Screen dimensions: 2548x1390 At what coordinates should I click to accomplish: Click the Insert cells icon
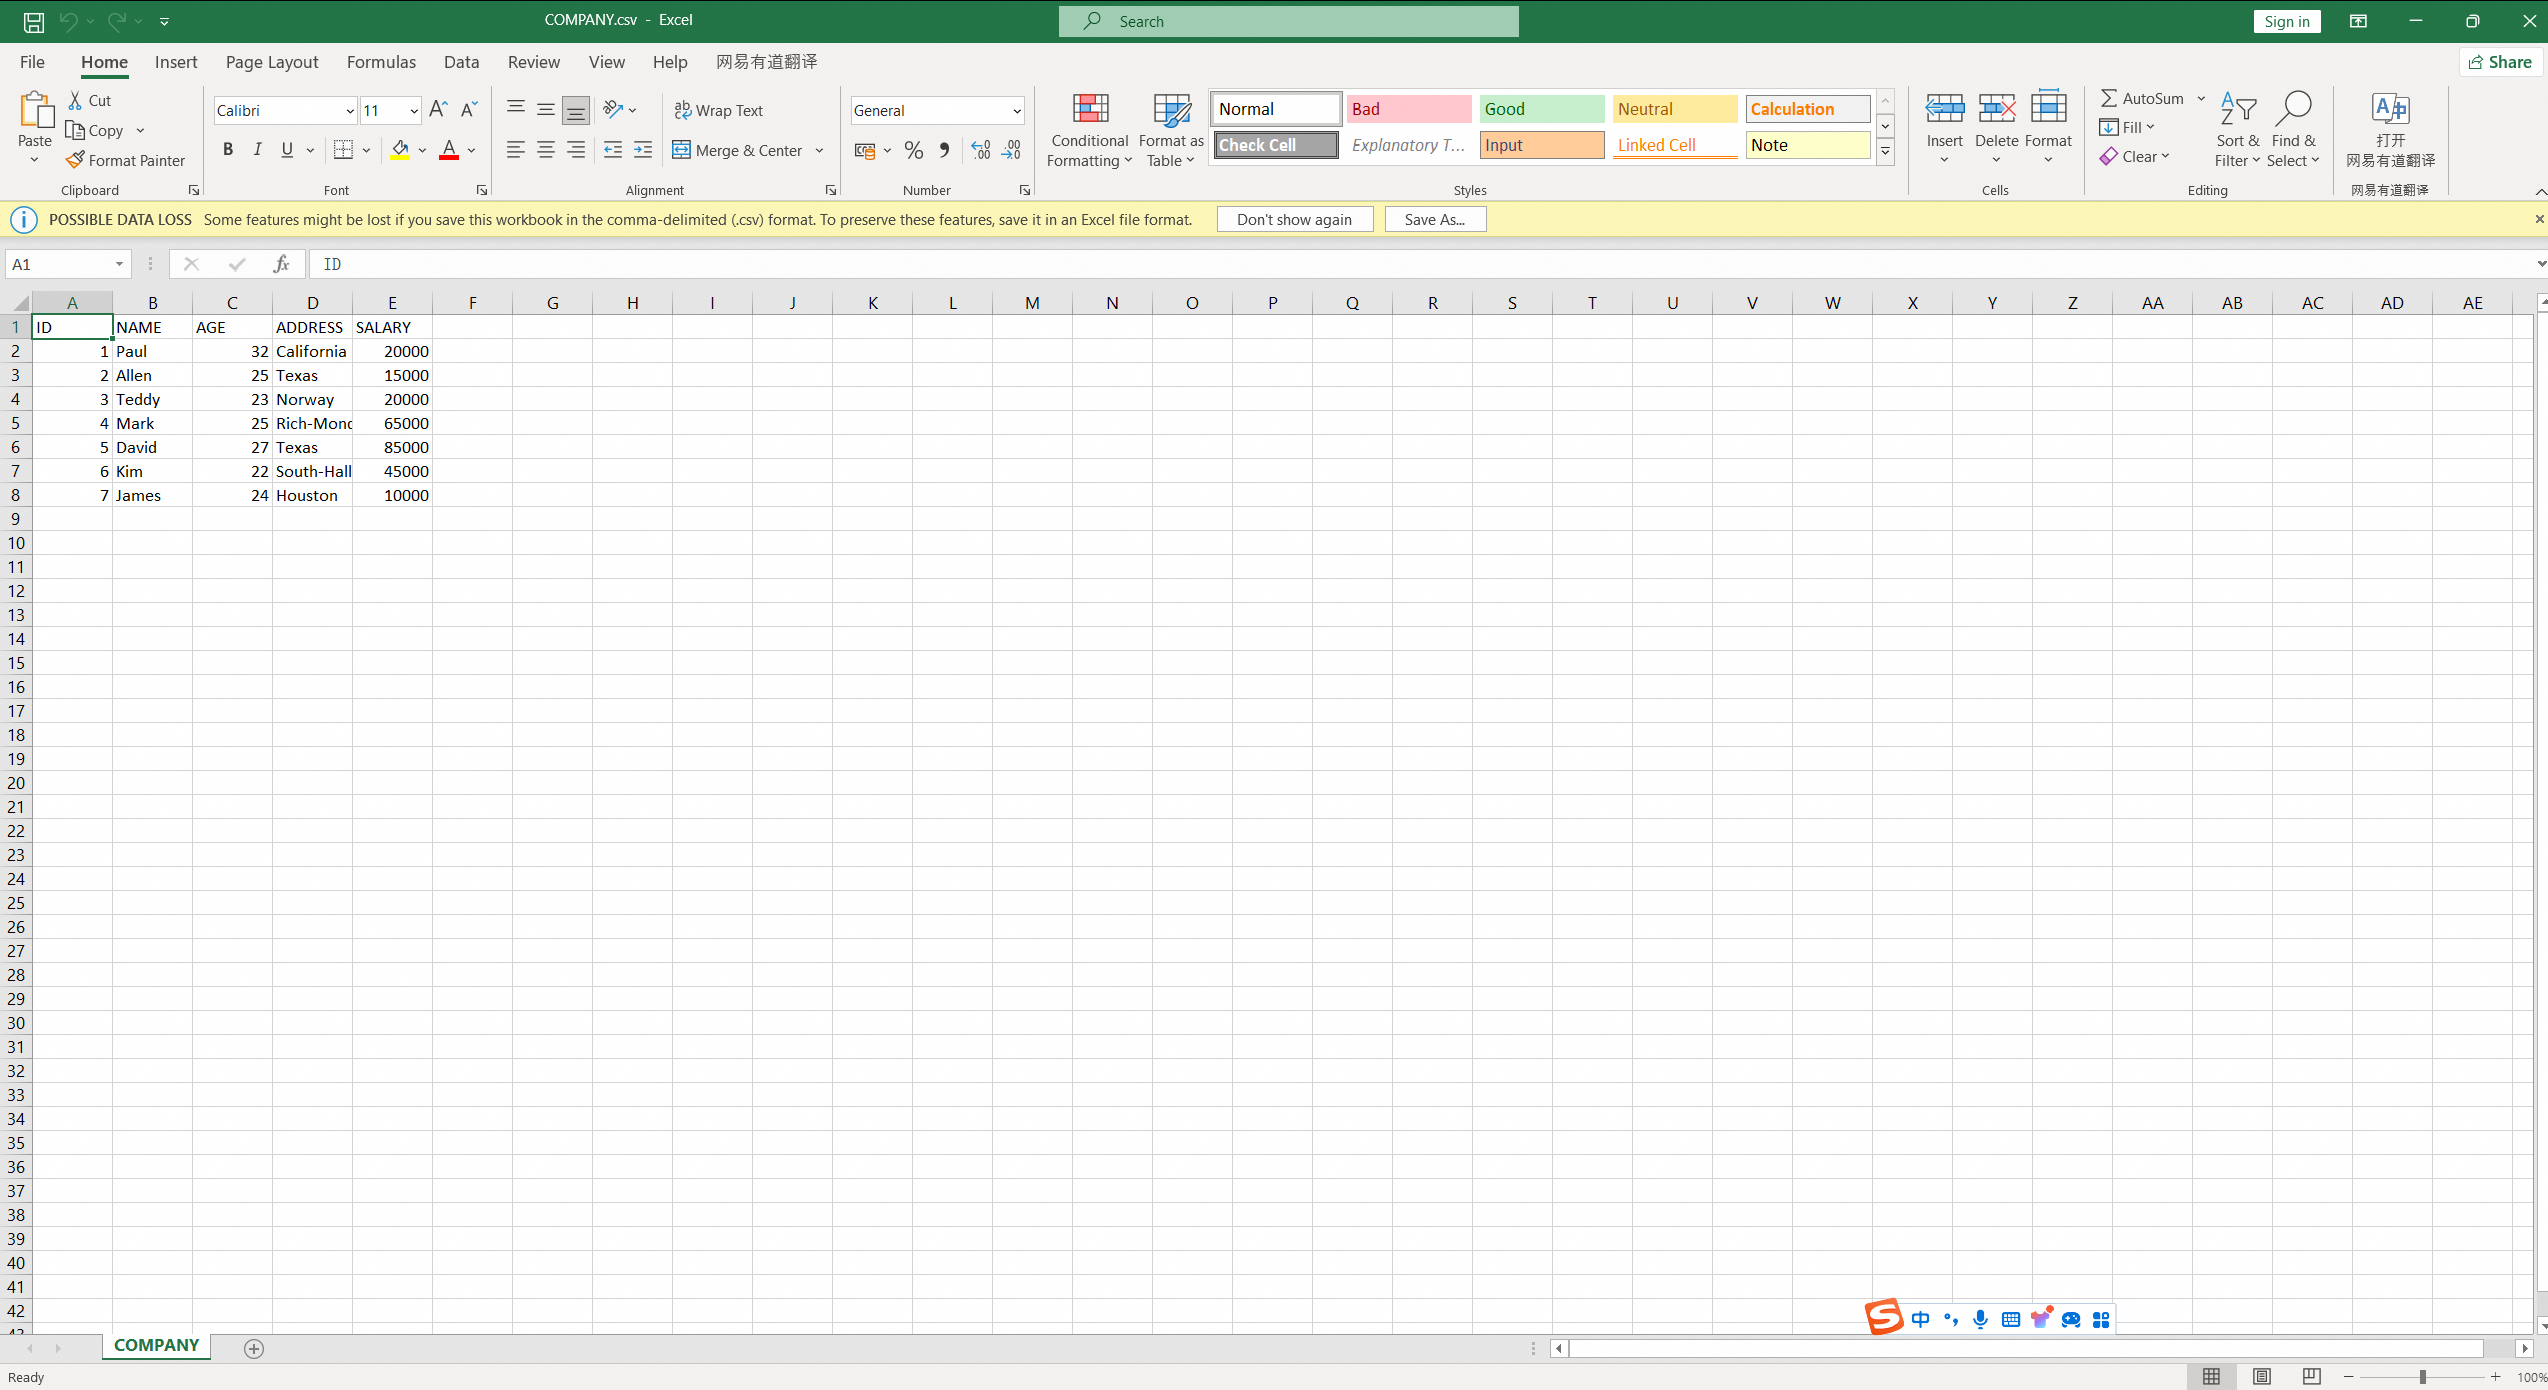pyautogui.click(x=1944, y=108)
